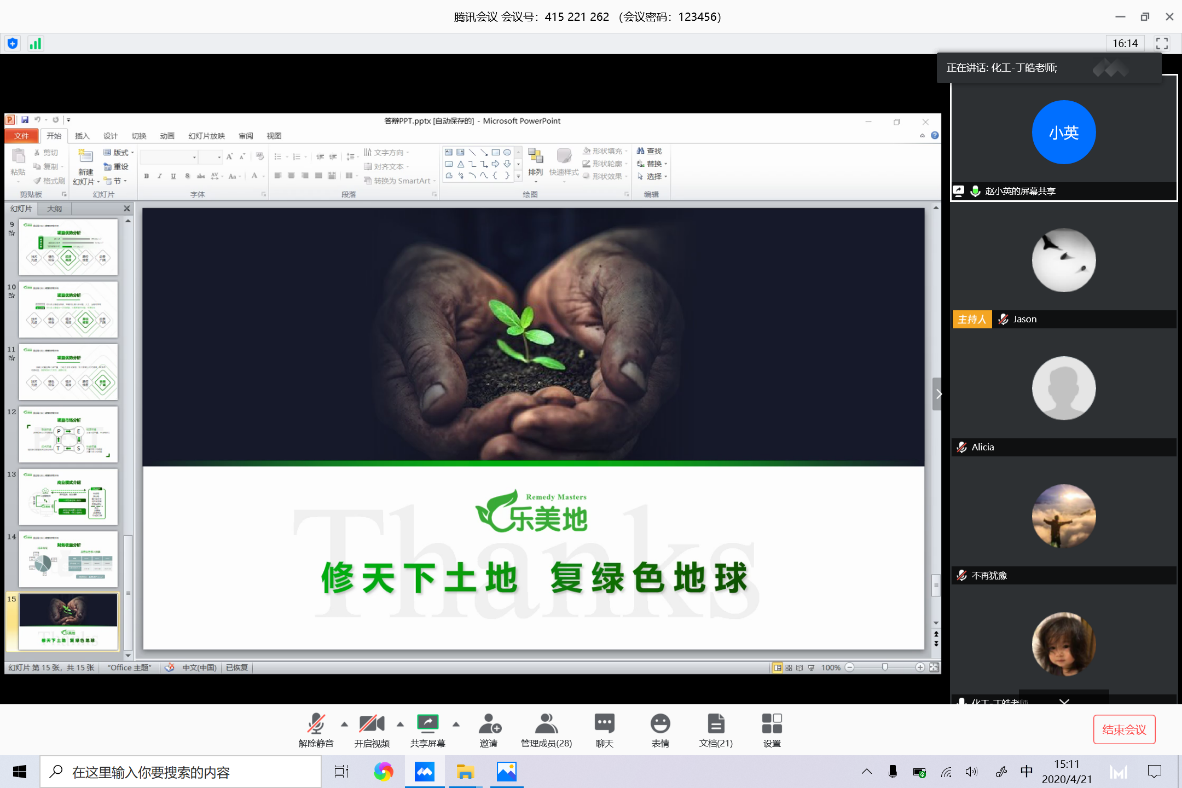The image size is (1182, 788).
Task: Expand video options arrow beside 开启视频
Action: tap(400, 723)
